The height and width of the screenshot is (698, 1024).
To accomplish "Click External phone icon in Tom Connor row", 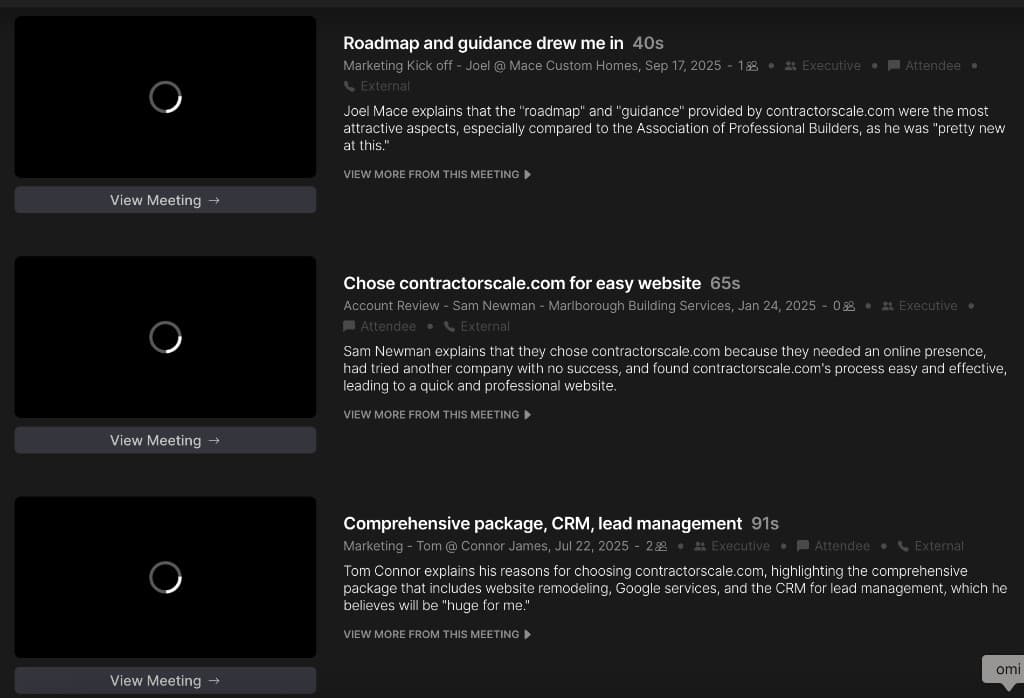I will coord(903,546).
